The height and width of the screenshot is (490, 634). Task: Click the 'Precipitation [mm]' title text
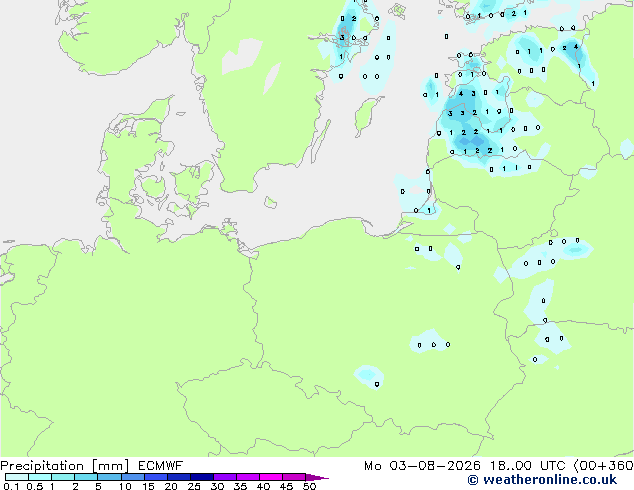click(x=65, y=466)
